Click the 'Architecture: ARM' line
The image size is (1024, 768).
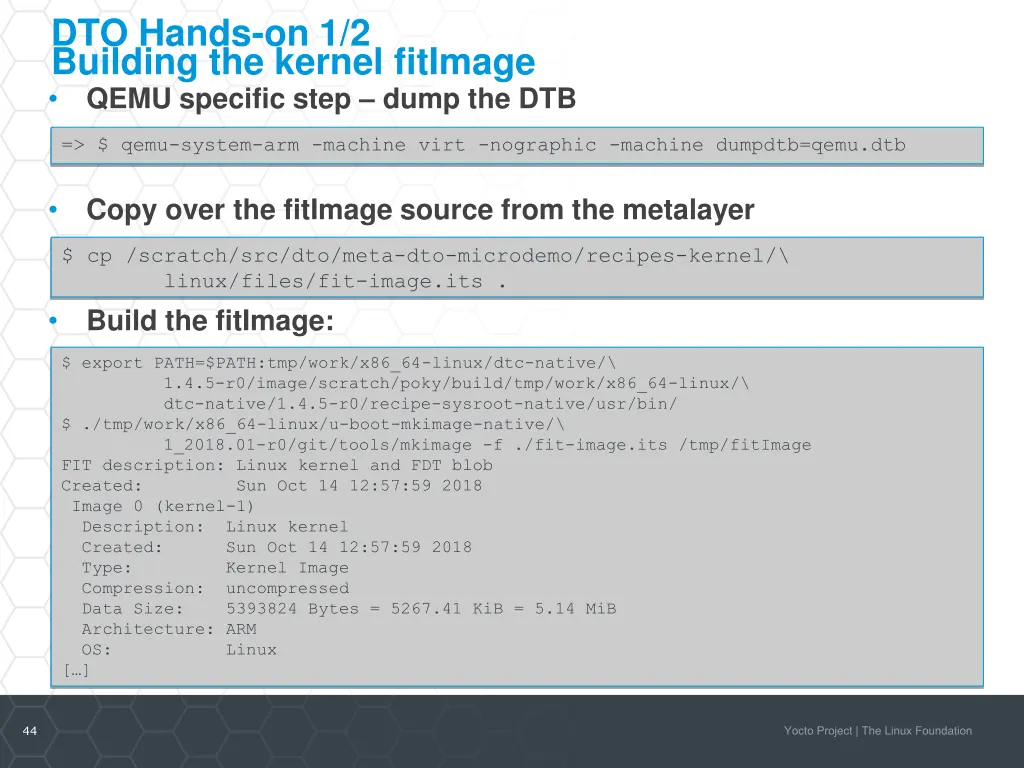169,630
